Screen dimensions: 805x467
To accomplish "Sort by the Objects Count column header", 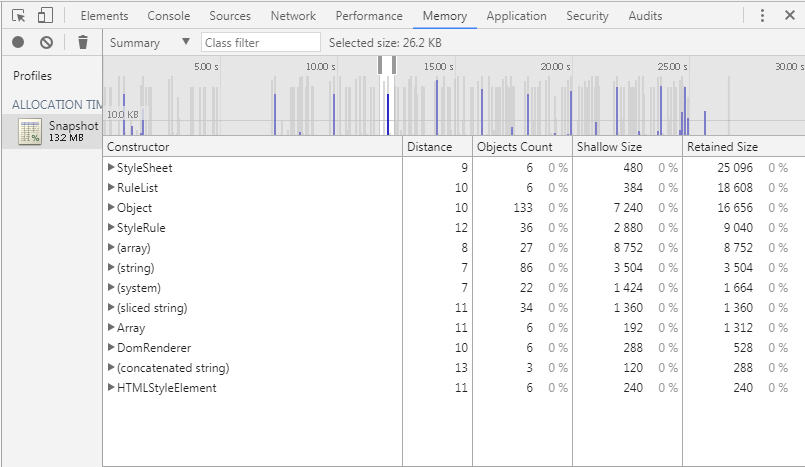I will [522, 147].
